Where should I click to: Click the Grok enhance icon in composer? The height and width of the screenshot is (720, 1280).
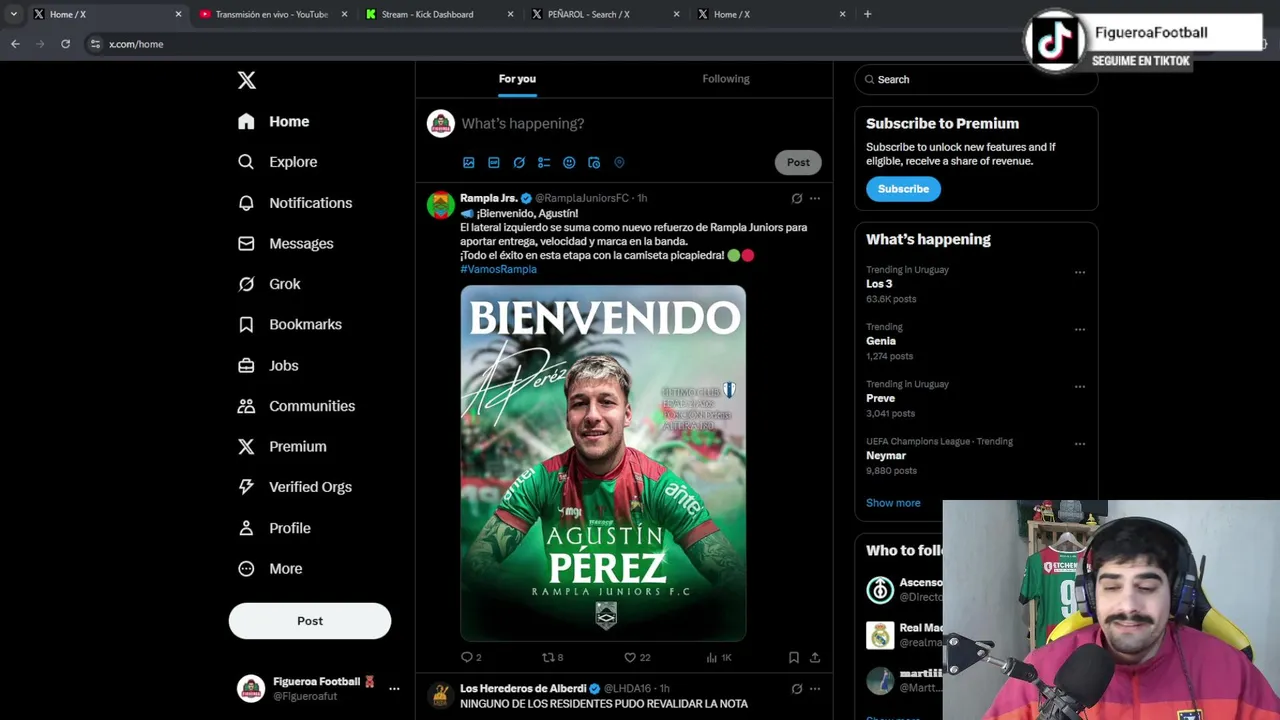click(x=519, y=162)
